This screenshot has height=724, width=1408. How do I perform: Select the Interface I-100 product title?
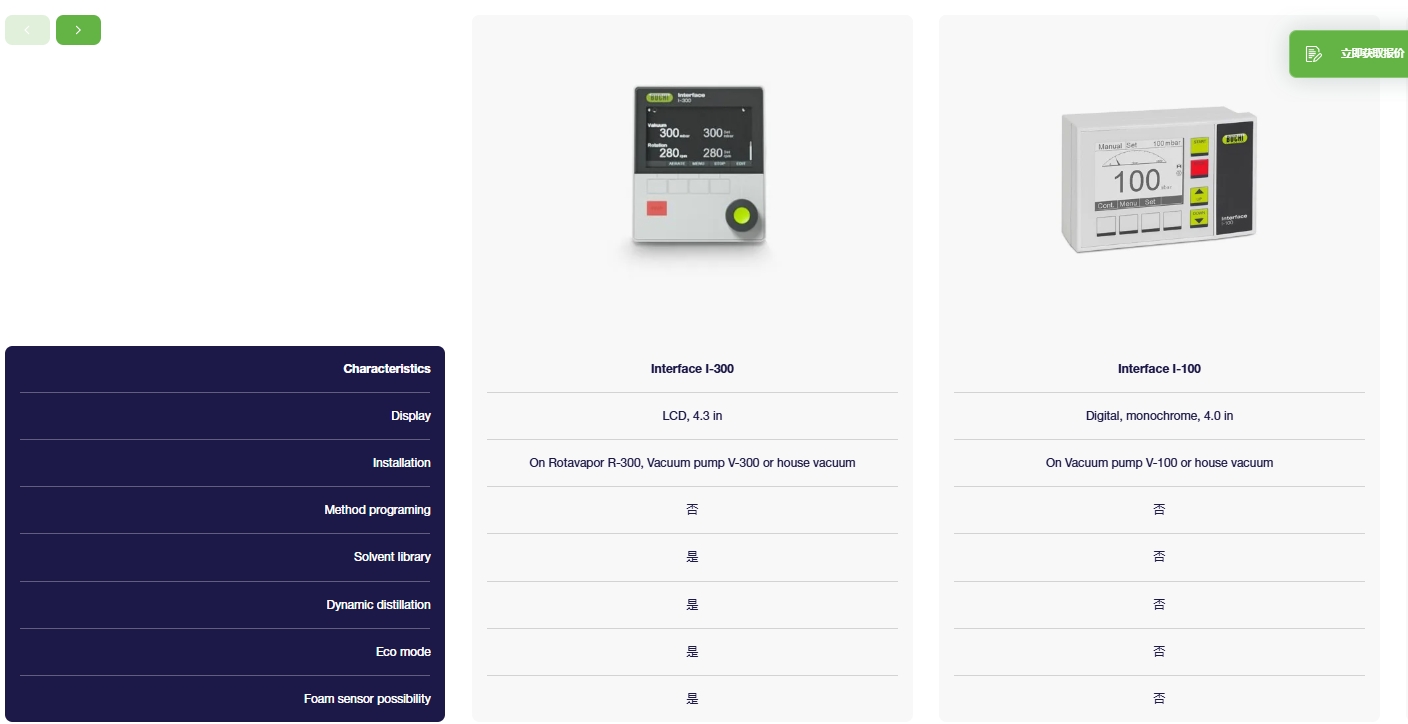coord(1159,369)
